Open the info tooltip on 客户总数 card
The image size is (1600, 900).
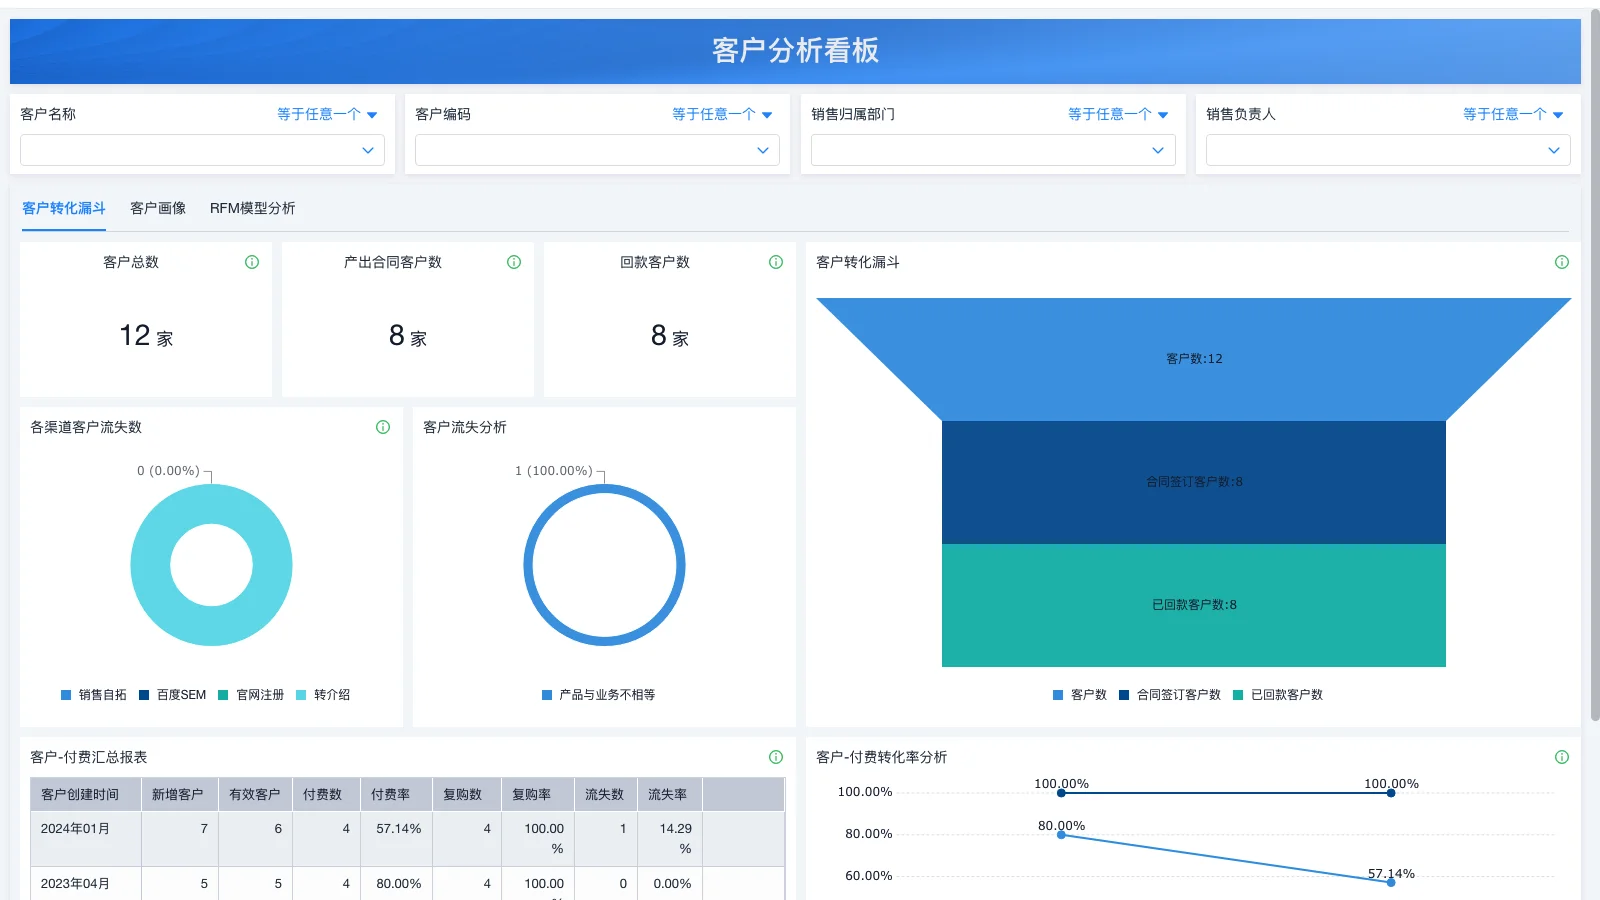point(251,262)
